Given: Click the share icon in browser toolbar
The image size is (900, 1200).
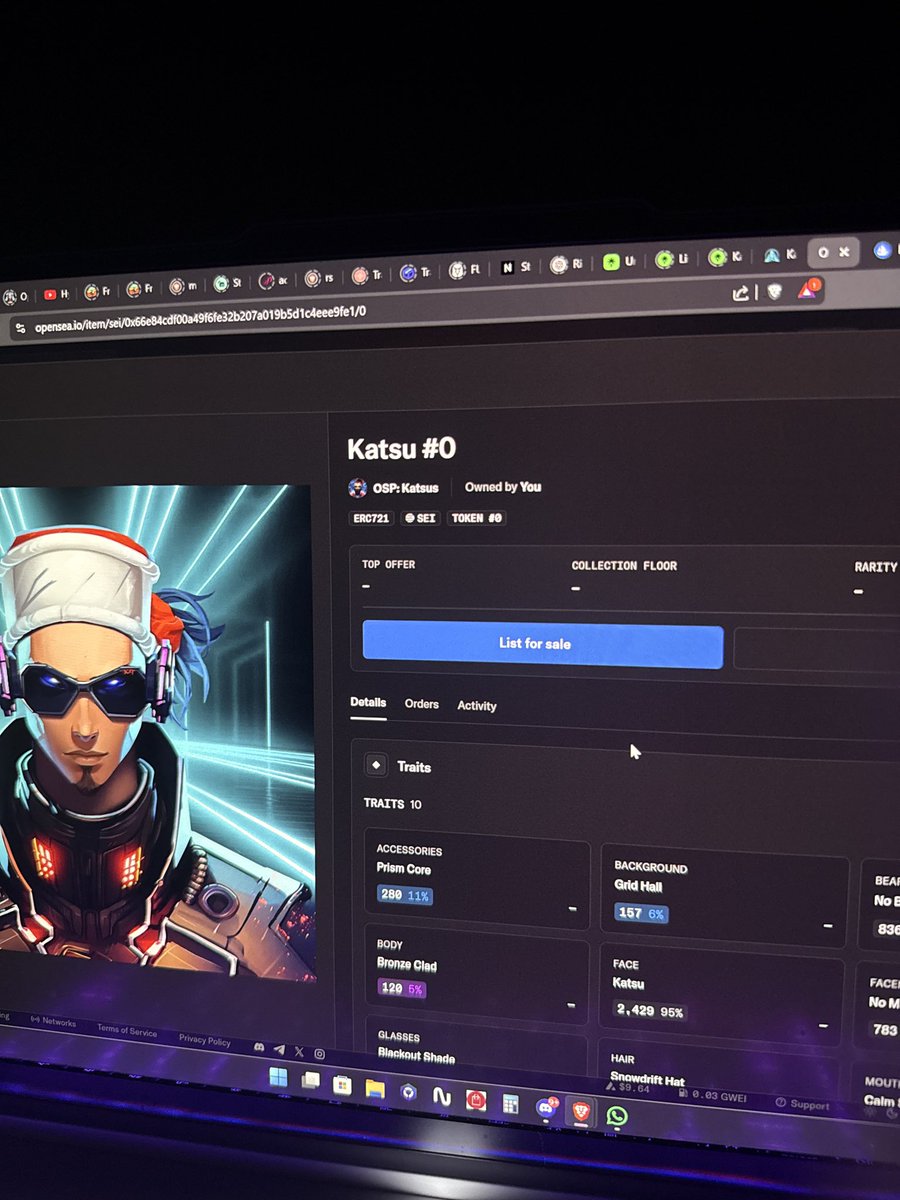Looking at the screenshot, I should [741, 293].
